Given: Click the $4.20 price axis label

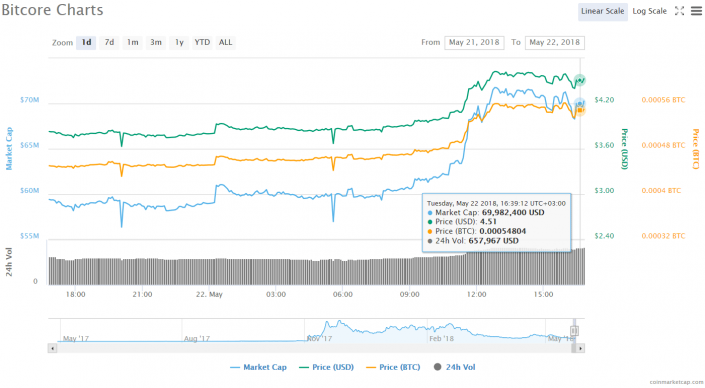Looking at the screenshot, I should tap(604, 100).
